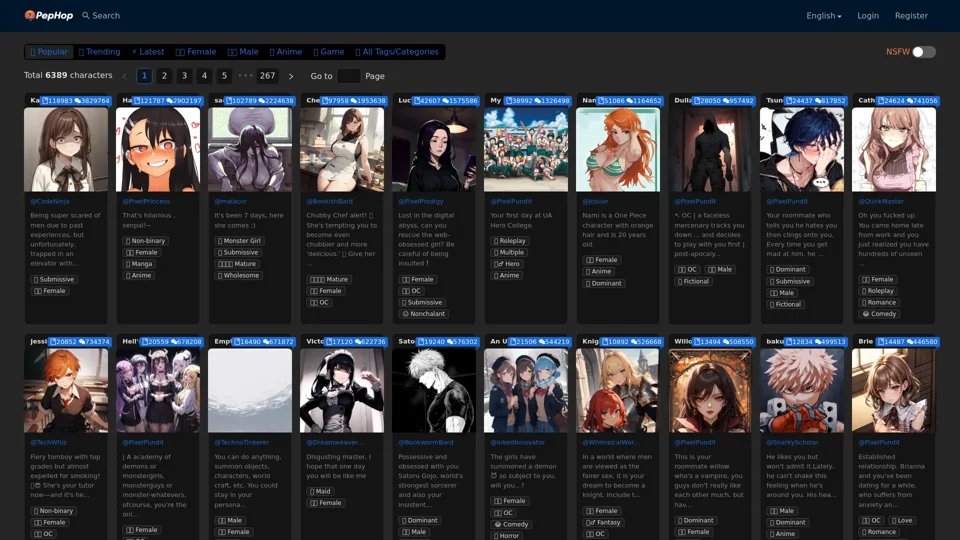The image size is (960, 540).
Task: Click the @PixelPrincess author link
Action: click(x=146, y=201)
